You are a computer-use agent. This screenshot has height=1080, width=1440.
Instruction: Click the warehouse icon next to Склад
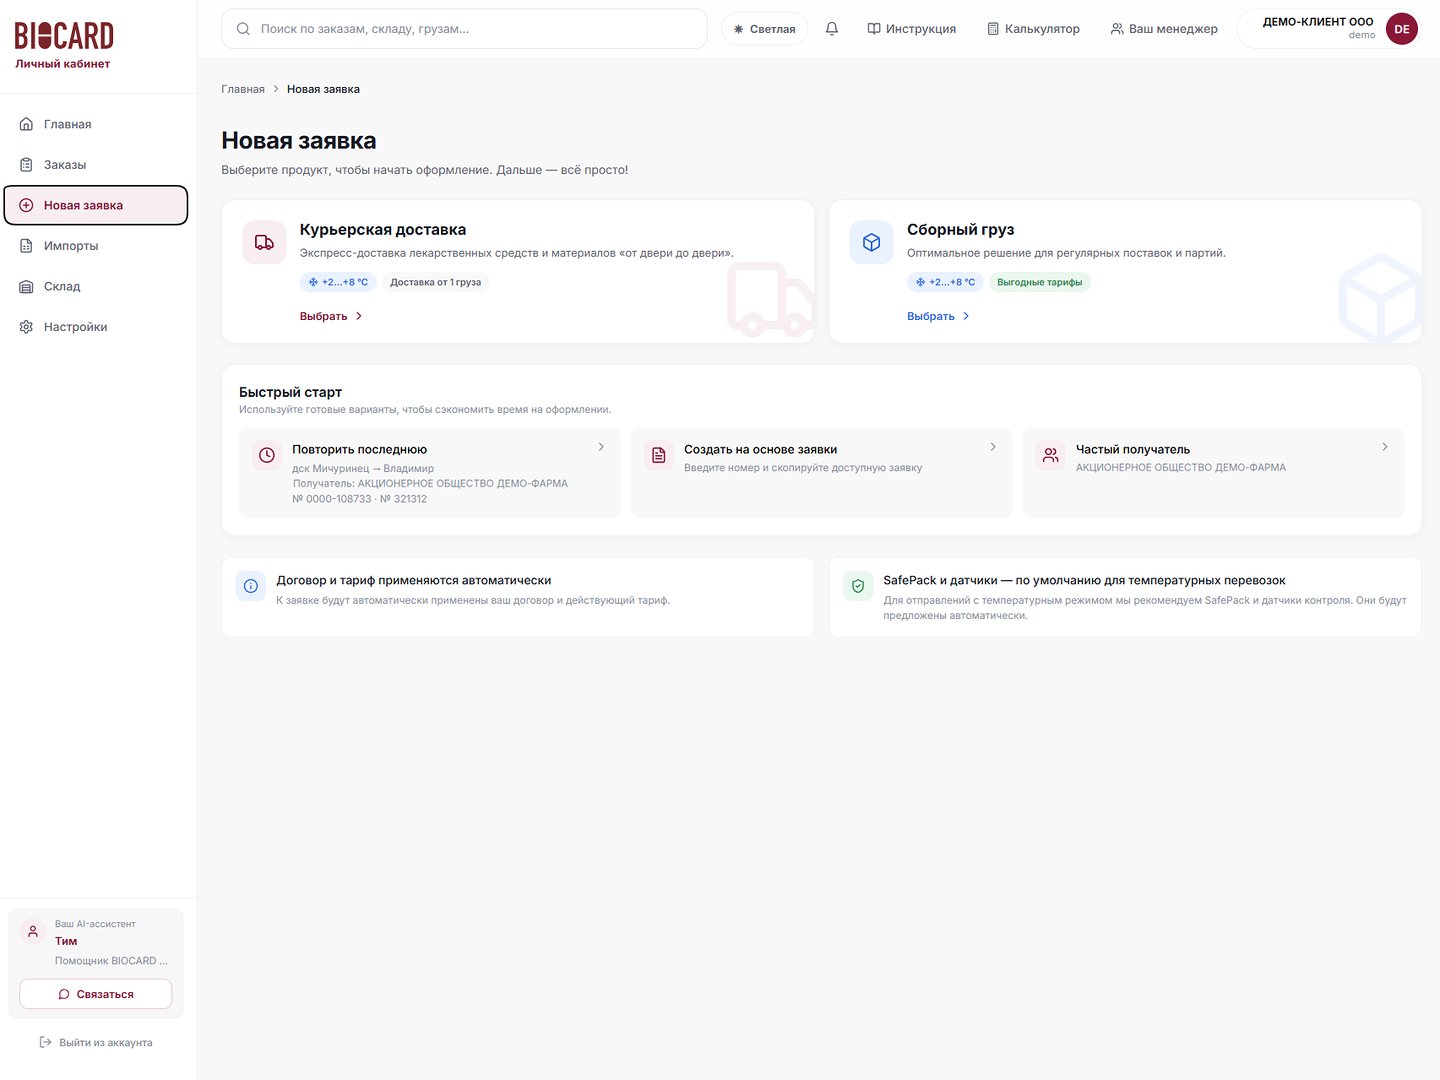(x=27, y=287)
